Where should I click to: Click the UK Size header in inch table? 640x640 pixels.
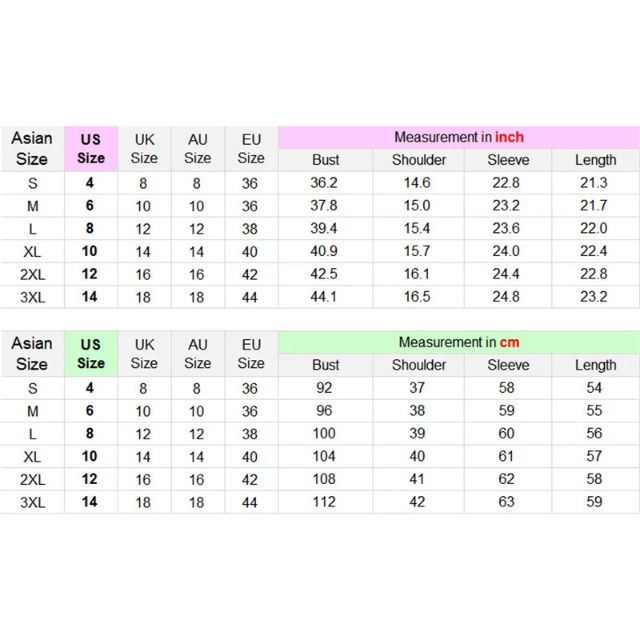click(x=144, y=149)
